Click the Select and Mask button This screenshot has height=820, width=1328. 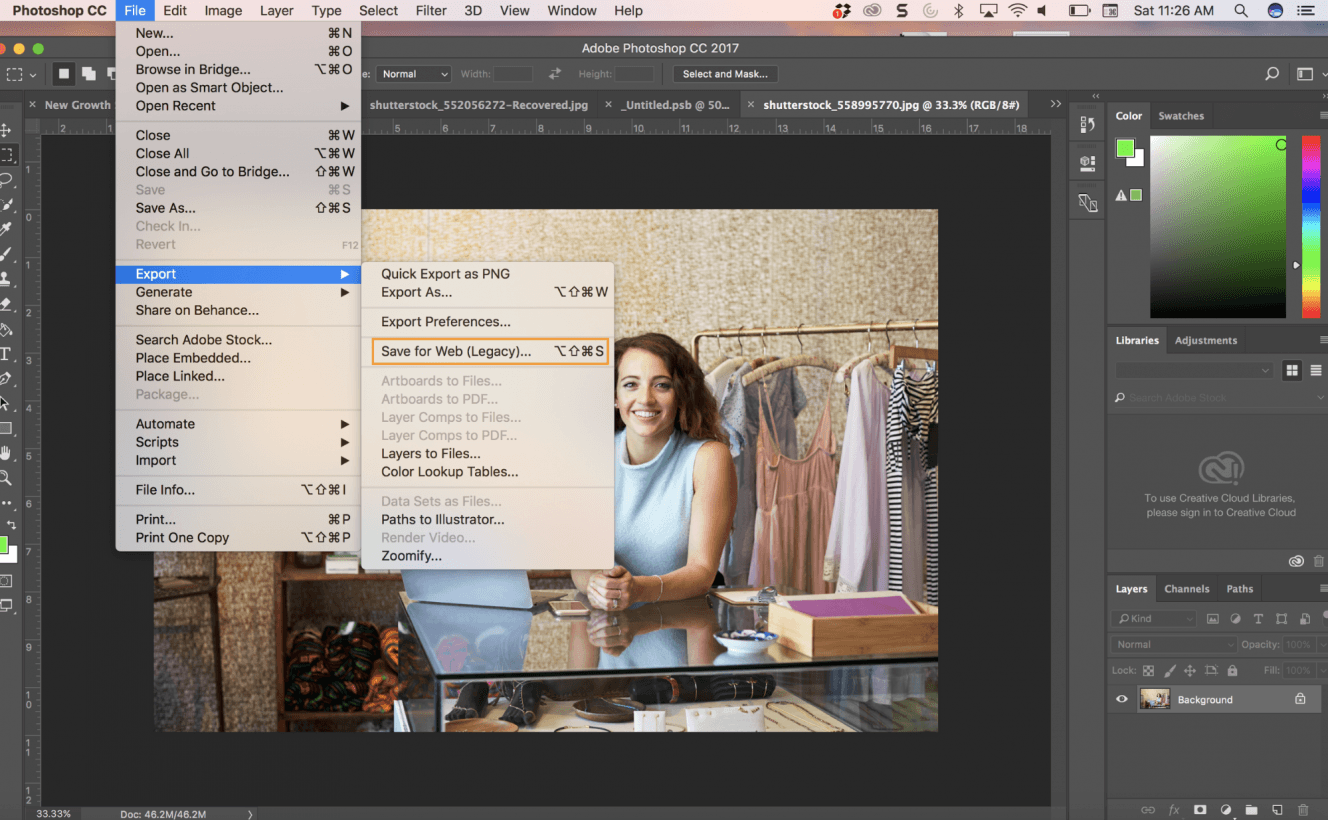tap(725, 74)
